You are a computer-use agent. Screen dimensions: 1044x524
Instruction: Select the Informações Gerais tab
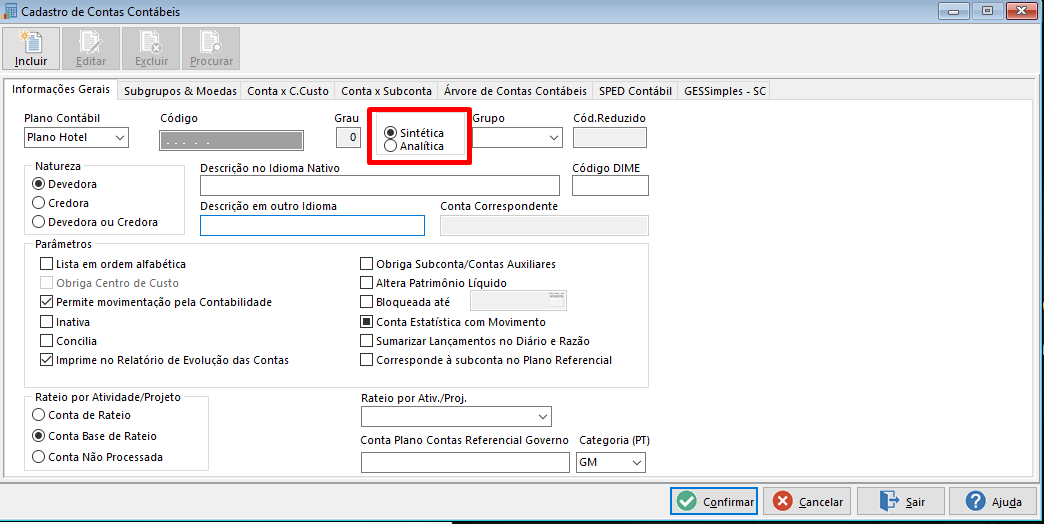coord(61,89)
